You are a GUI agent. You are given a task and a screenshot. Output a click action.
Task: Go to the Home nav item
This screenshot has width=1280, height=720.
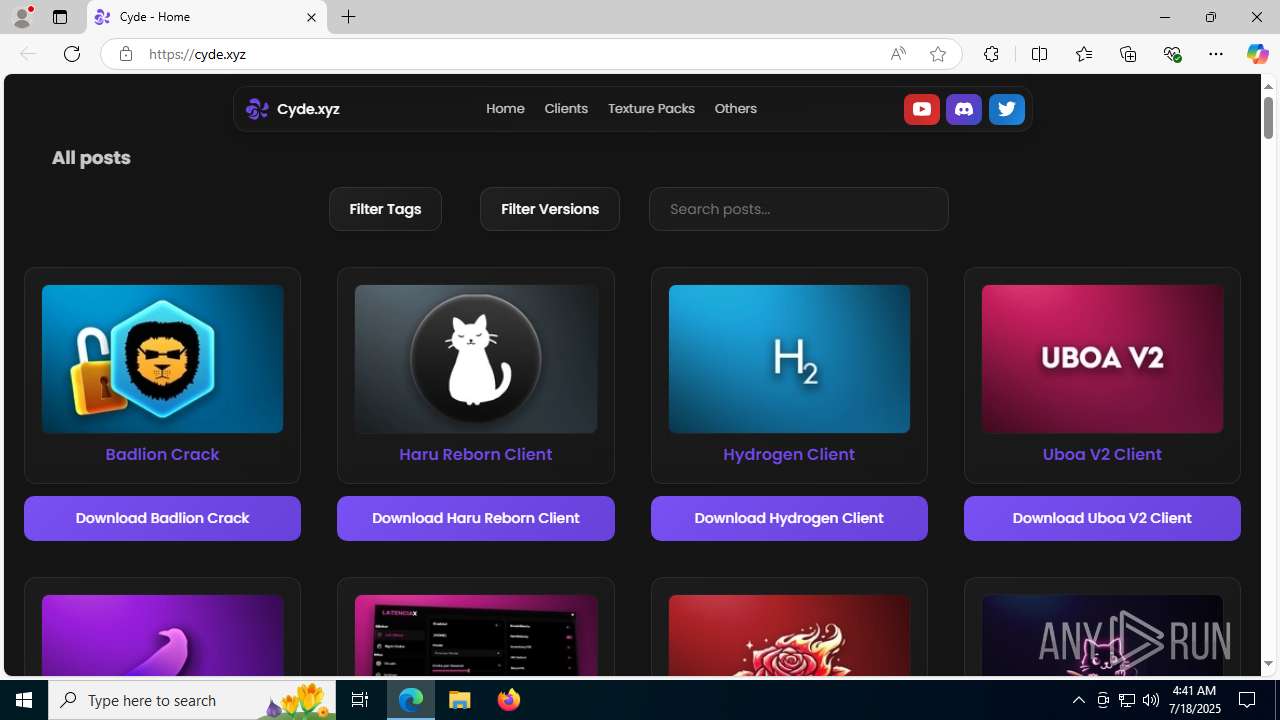point(505,109)
